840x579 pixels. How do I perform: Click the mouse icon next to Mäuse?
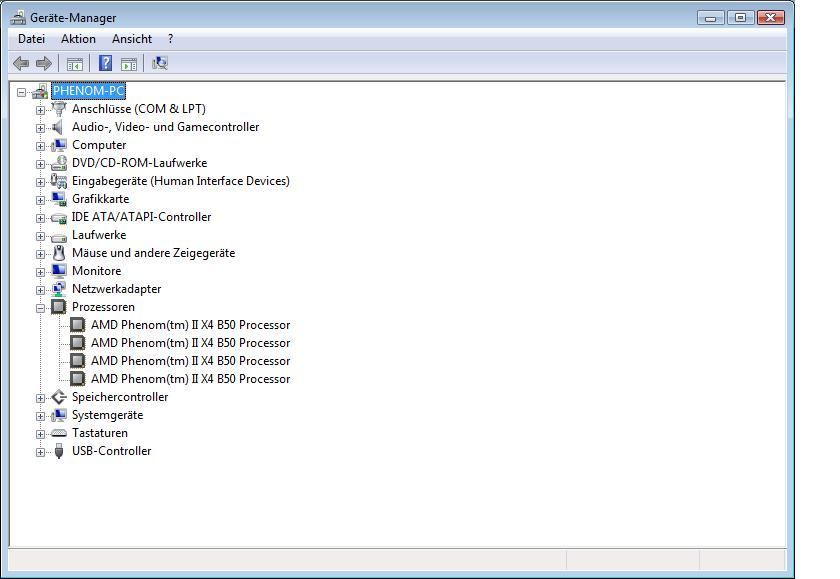click(59, 253)
